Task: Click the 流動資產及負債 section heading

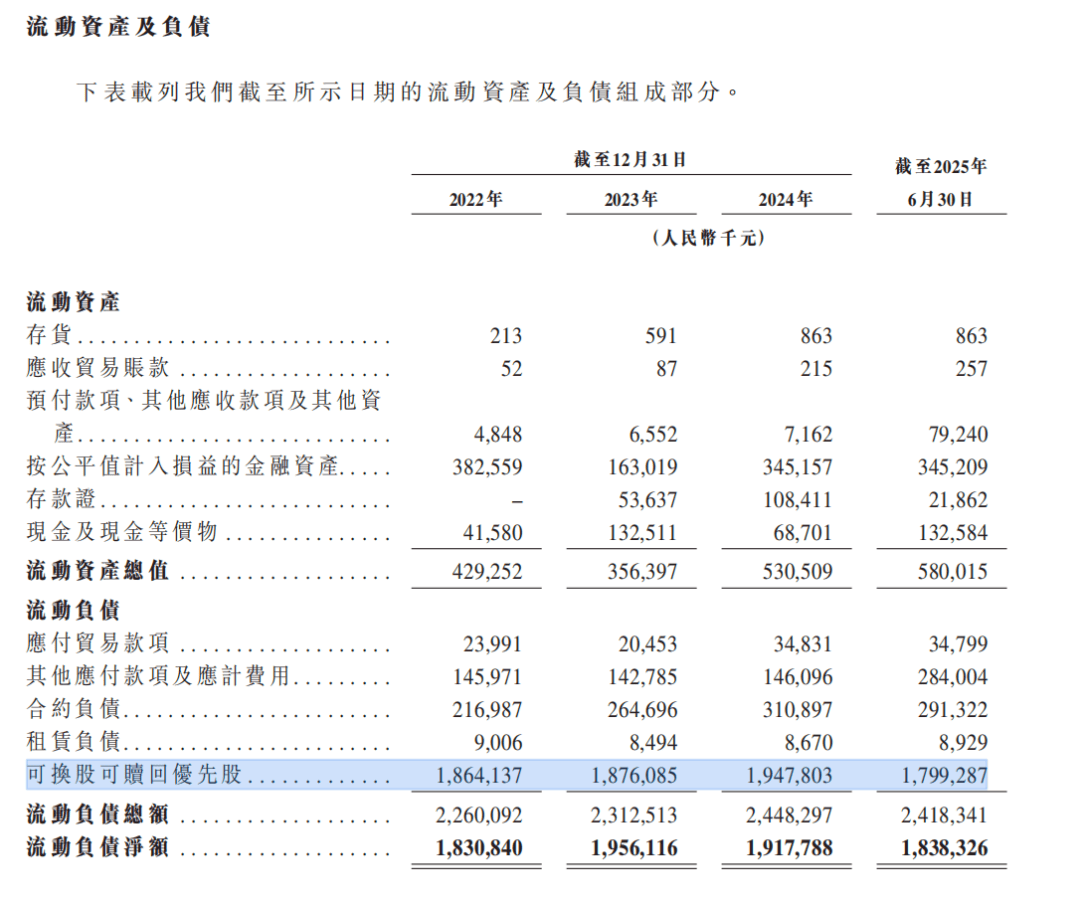Action: tap(118, 27)
